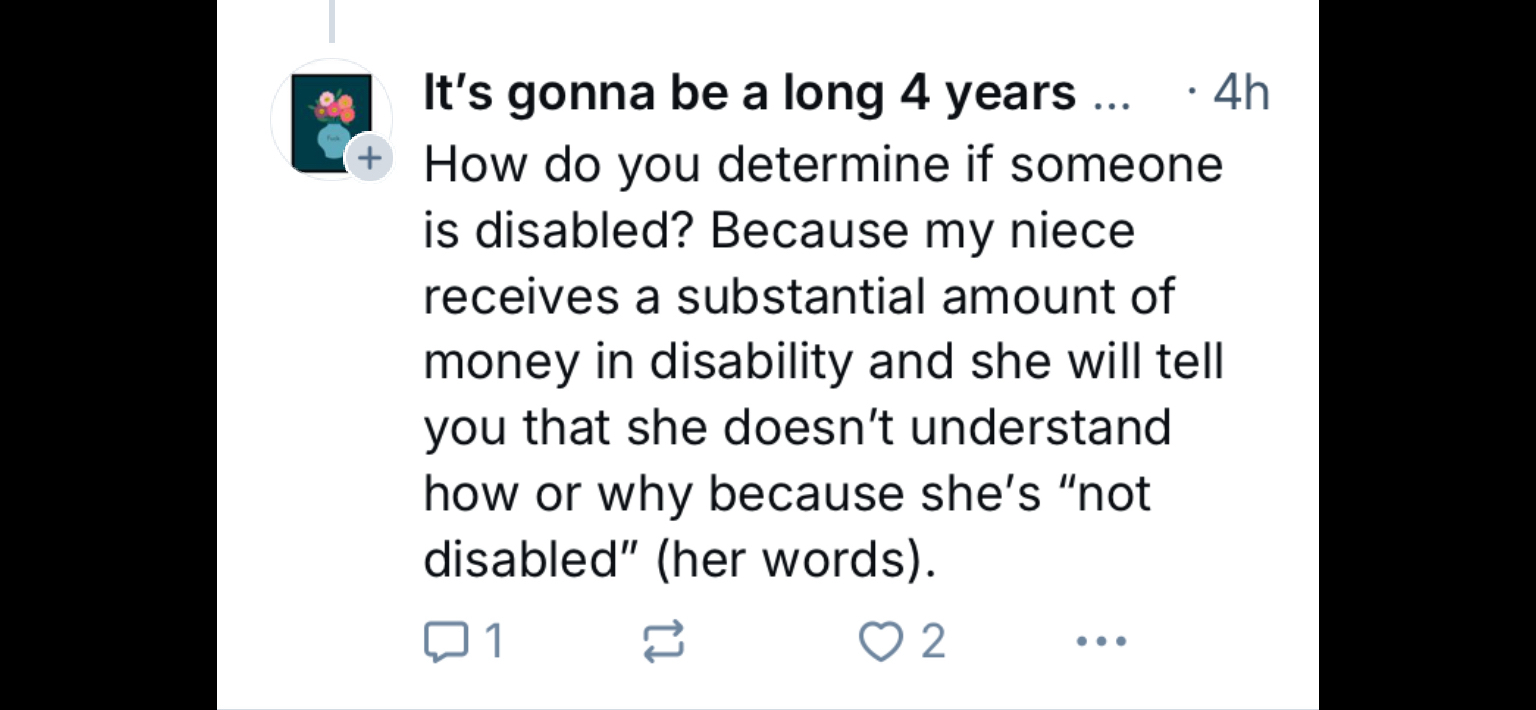Click the line "money in disability and she will tell"
The height and width of the screenshot is (710, 1536).
point(822,361)
